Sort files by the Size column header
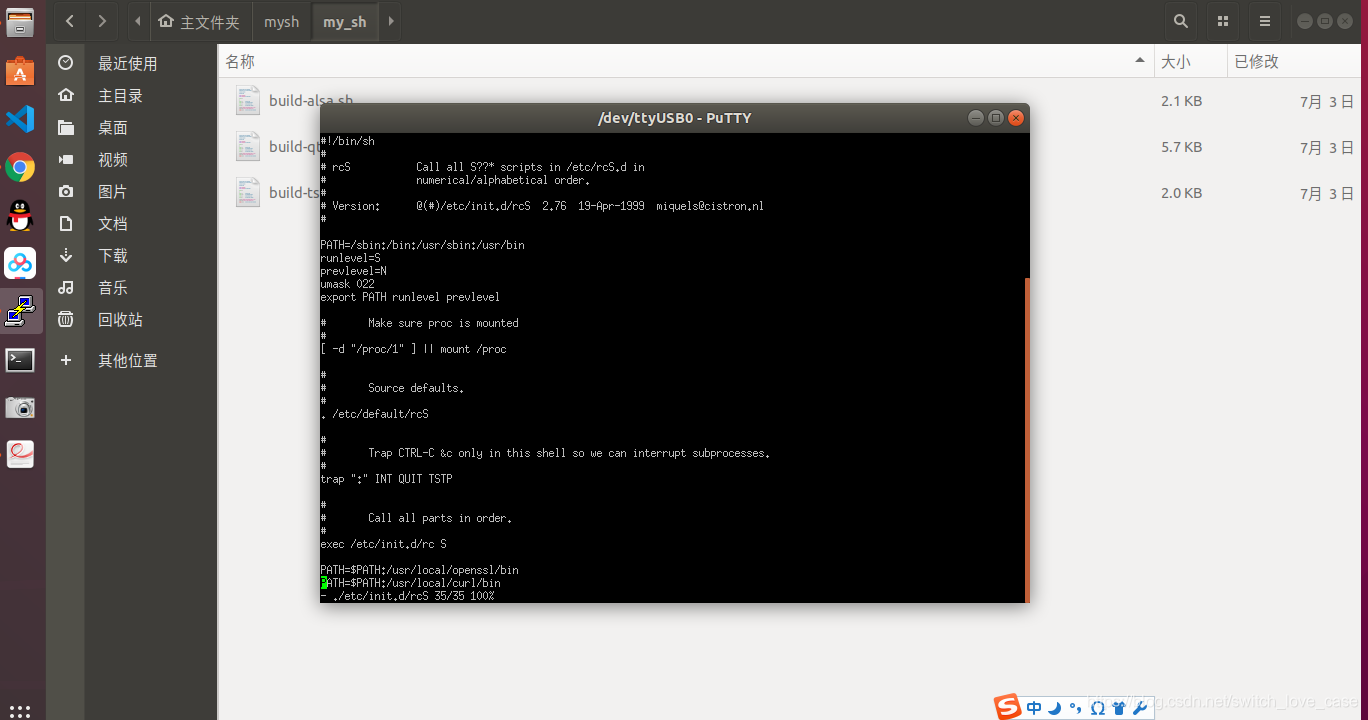 [x=1190, y=61]
